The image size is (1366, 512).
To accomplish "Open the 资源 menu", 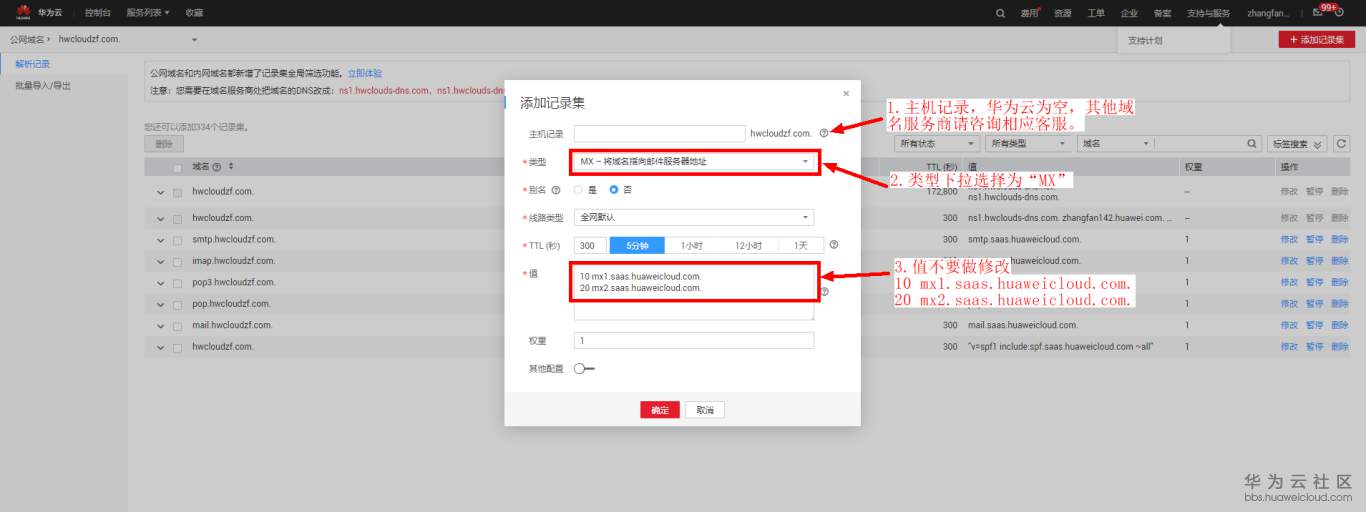I will (x=1063, y=13).
